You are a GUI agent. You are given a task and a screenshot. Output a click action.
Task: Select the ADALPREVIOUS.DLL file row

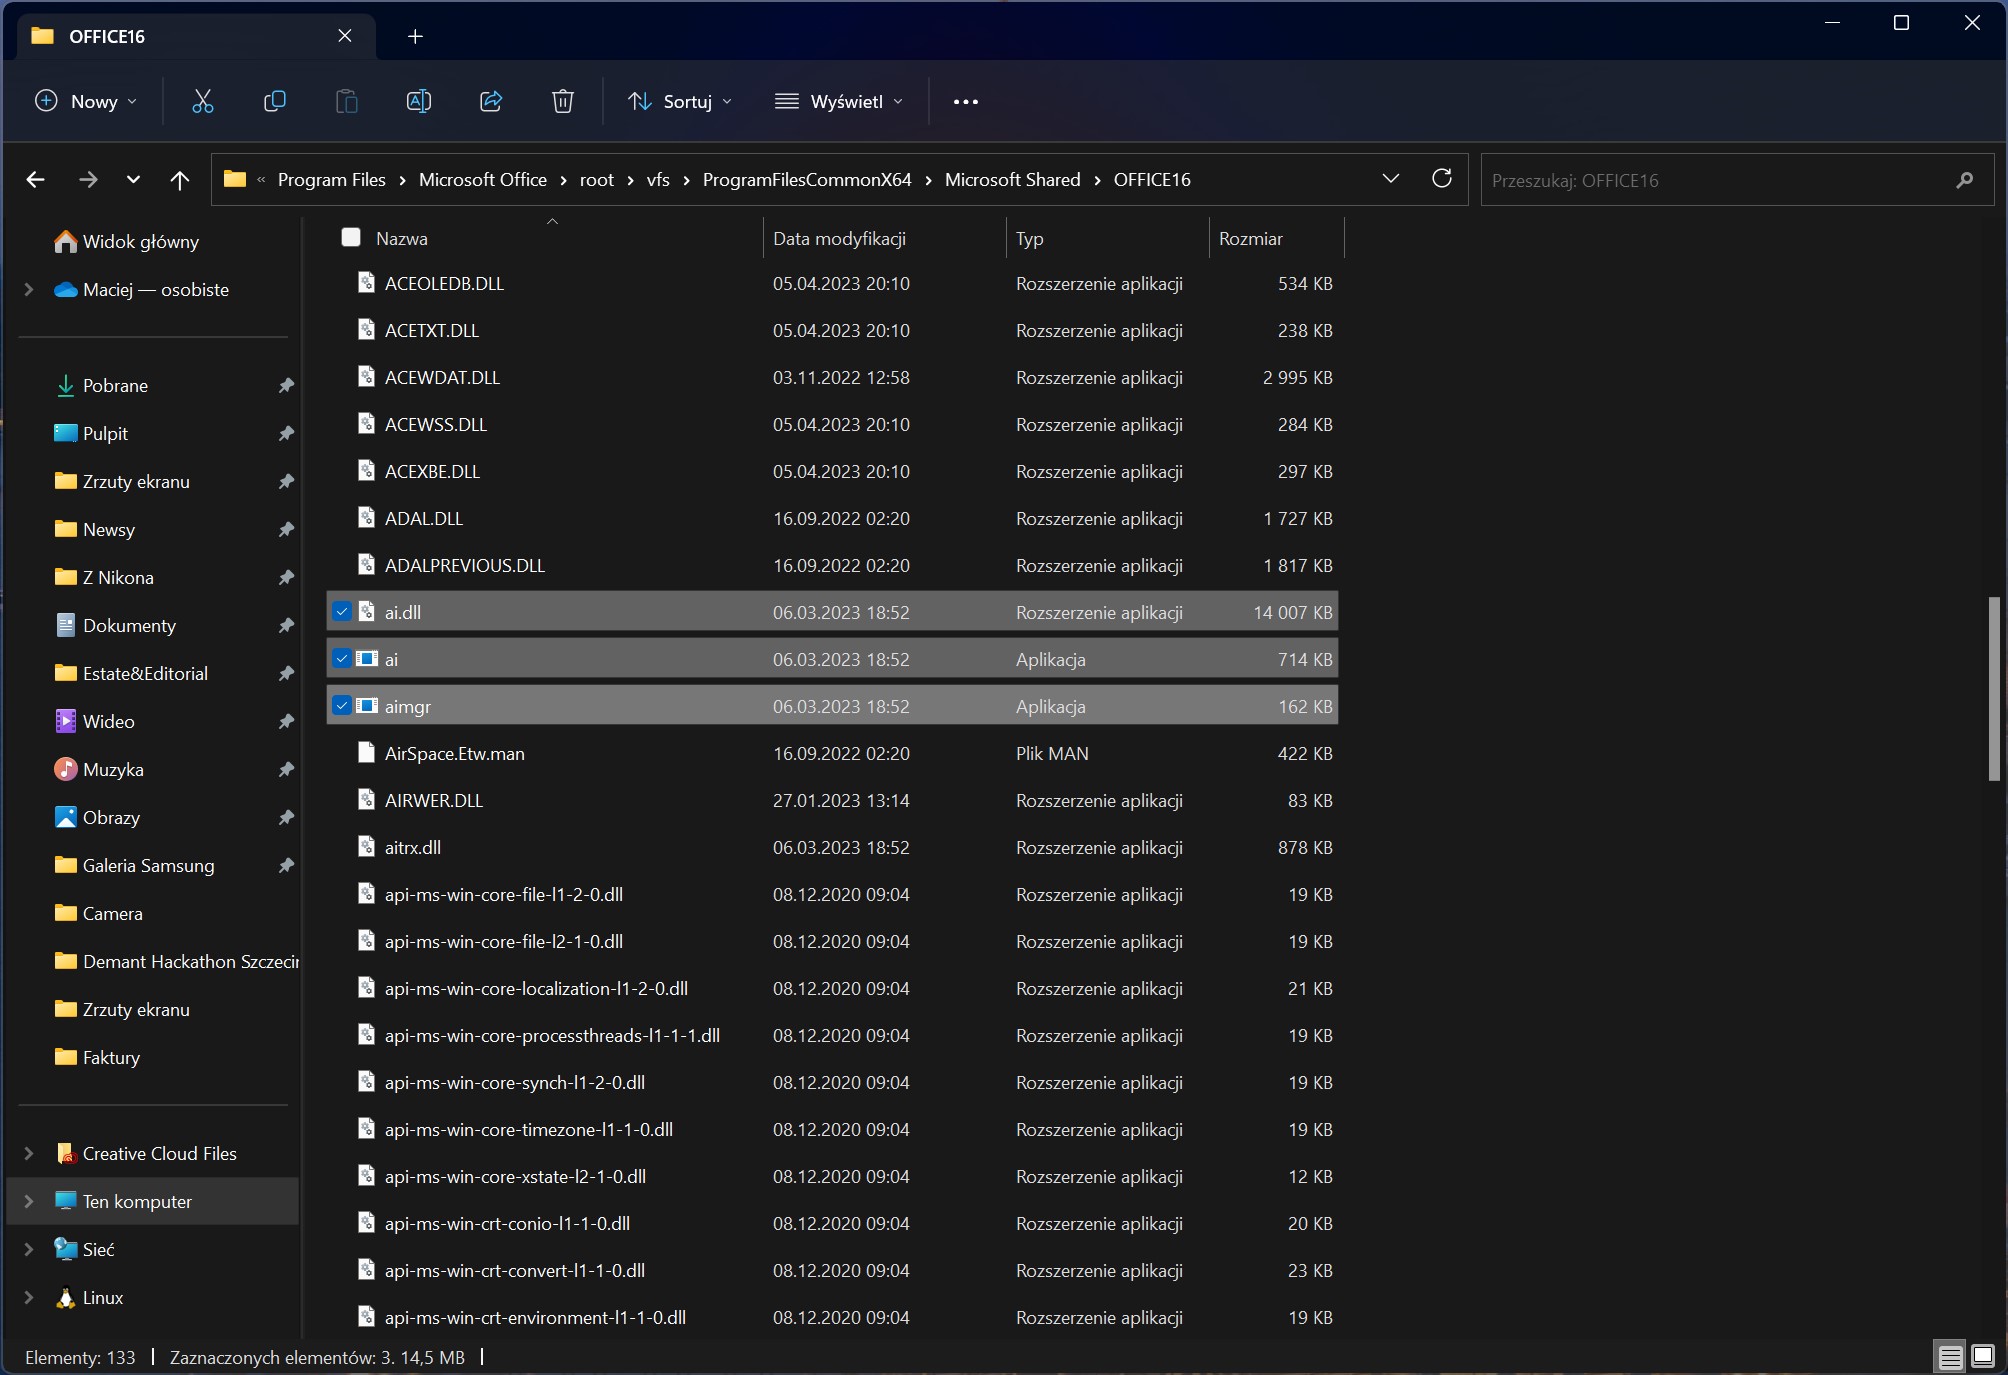832,565
